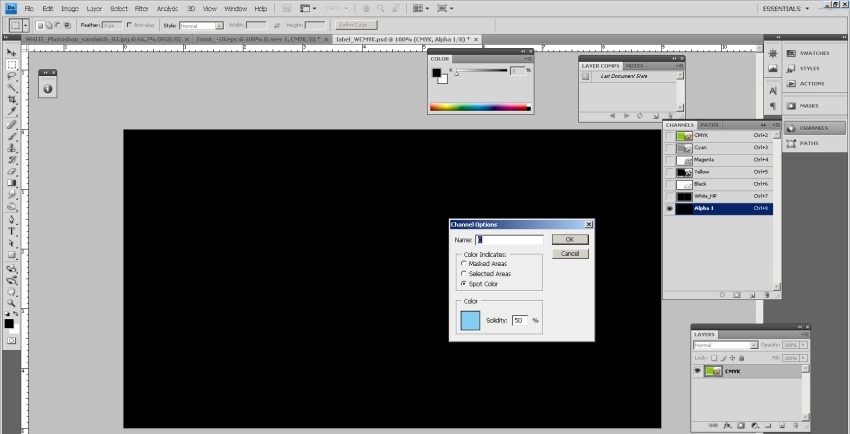Open the Filter menu

coord(141,9)
